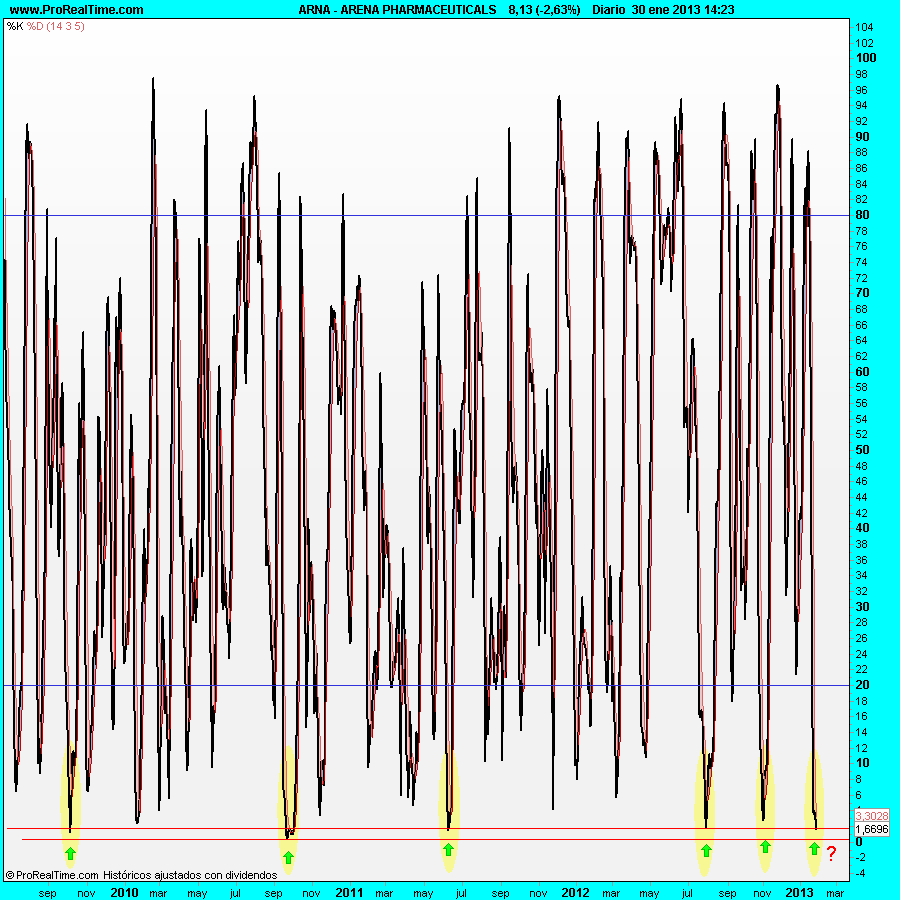Click the black 1,6696 value tag
This screenshot has width=900, height=900.
[872, 829]
